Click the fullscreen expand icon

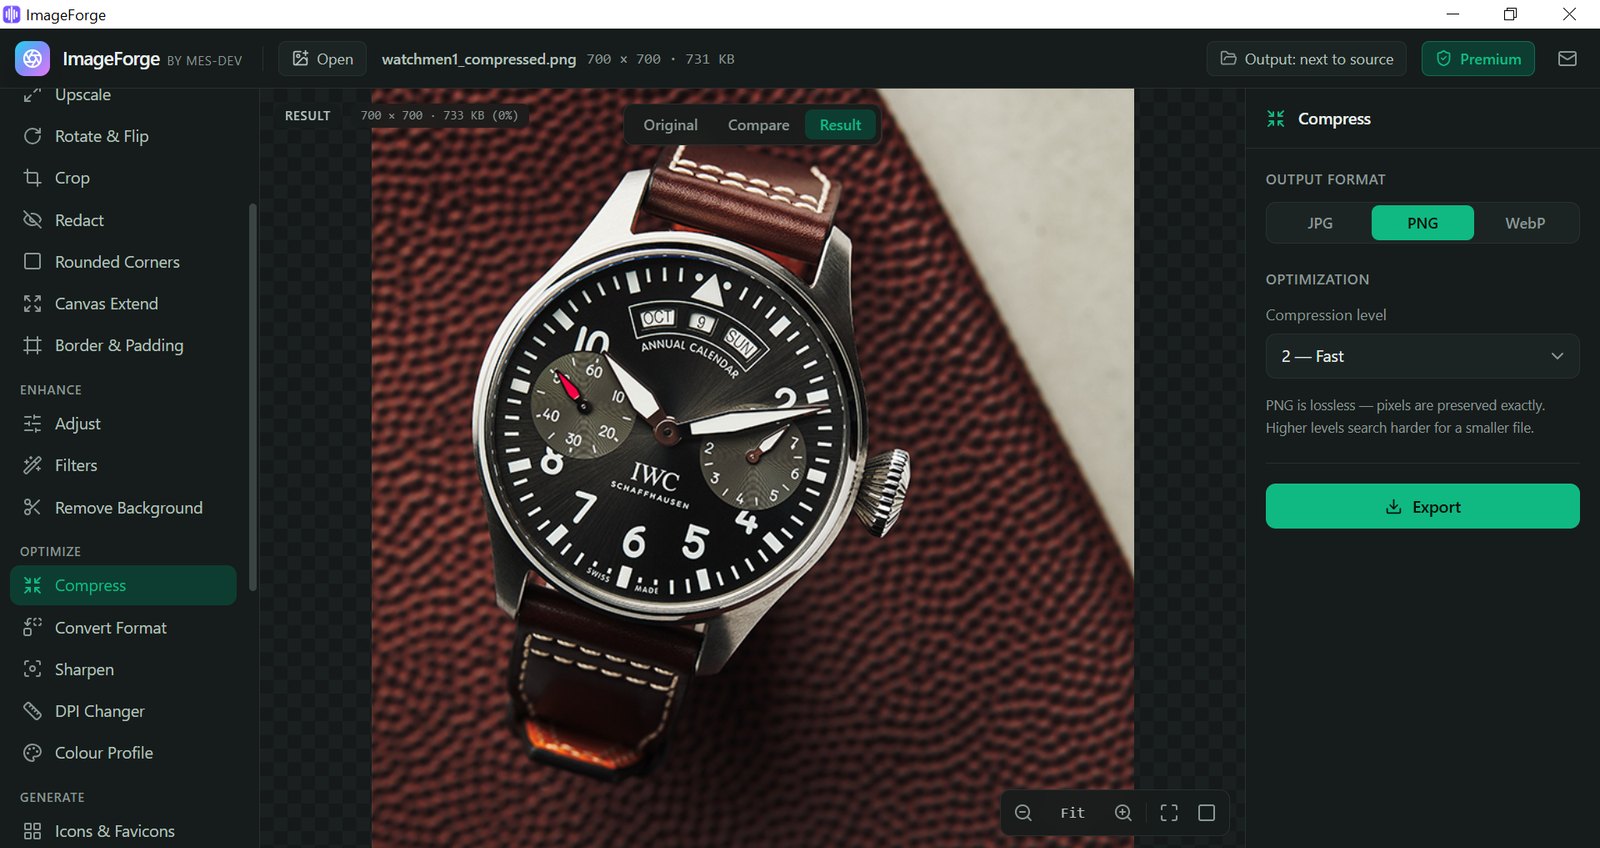[1169, 813]
